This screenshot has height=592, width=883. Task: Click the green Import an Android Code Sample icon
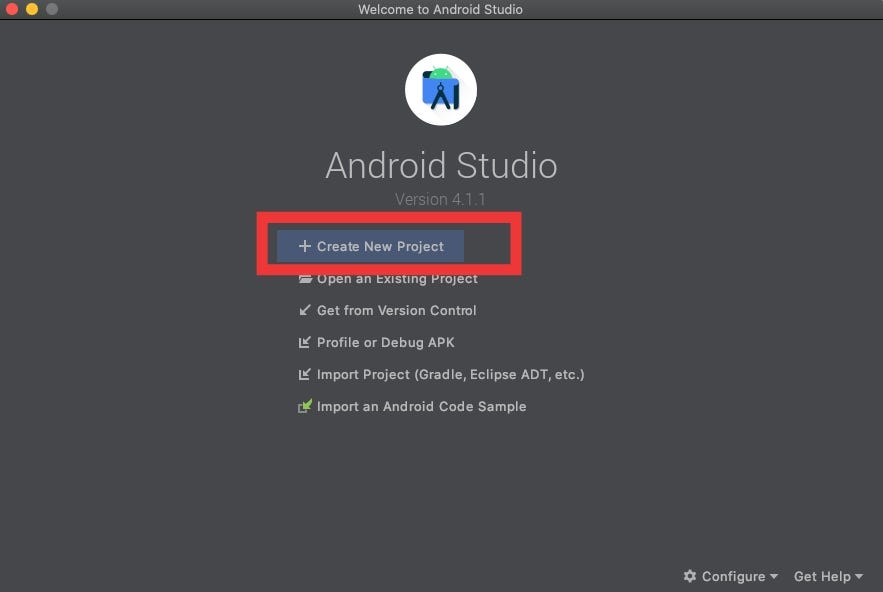tap(305, 406)
